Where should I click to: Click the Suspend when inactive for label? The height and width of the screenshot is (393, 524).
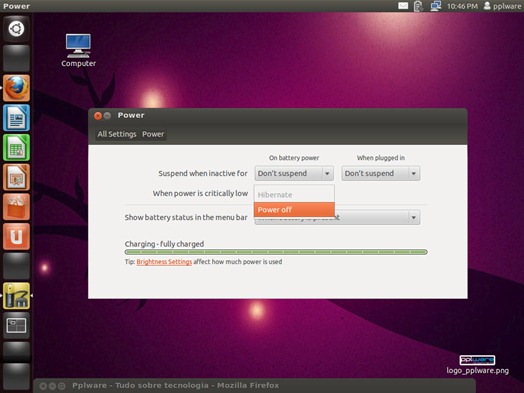[203, 173]
